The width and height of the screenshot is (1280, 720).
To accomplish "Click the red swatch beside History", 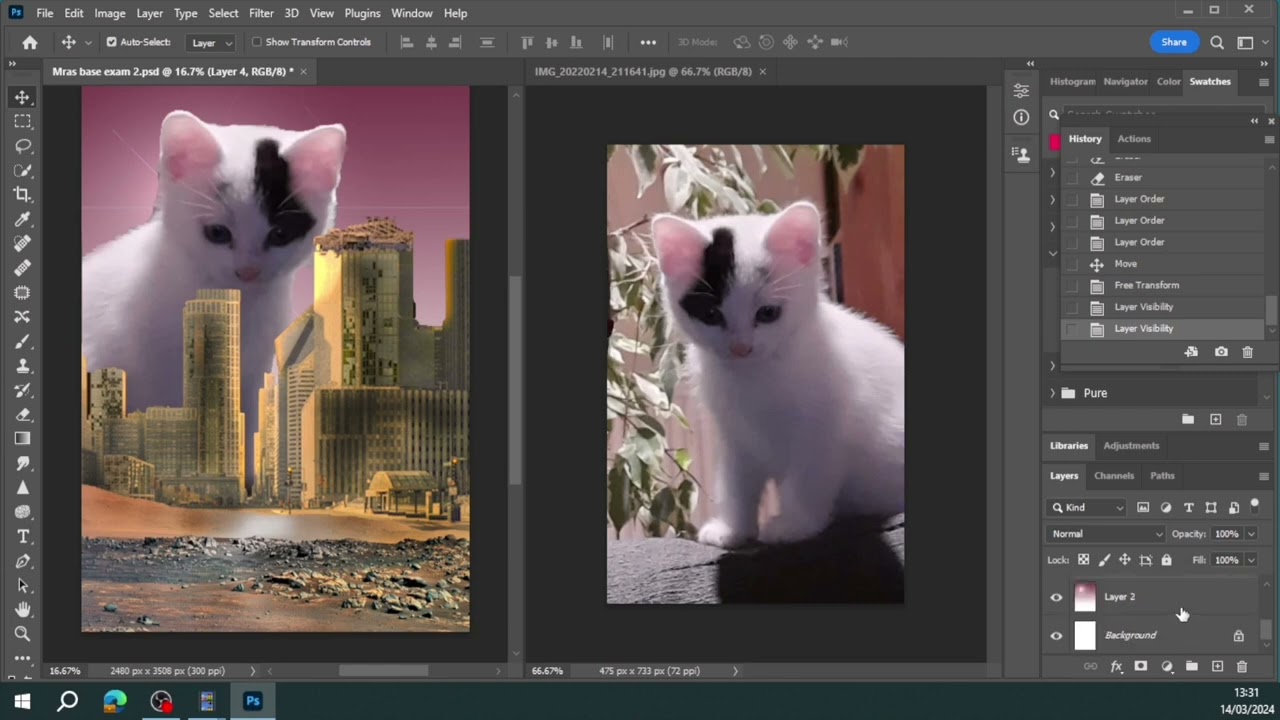I will click(1054, 142).
